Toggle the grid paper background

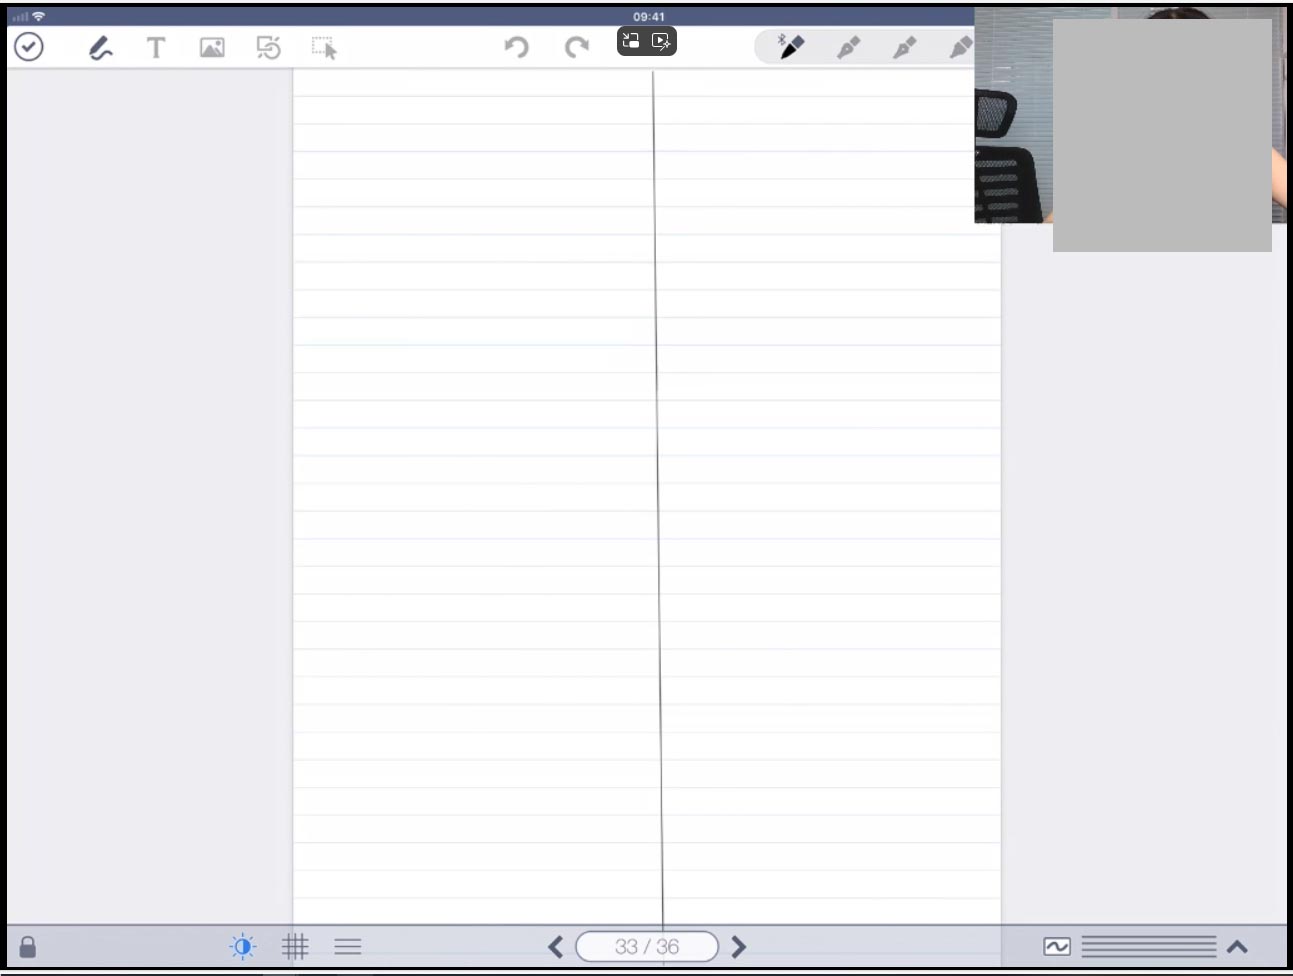click(295, 946)
